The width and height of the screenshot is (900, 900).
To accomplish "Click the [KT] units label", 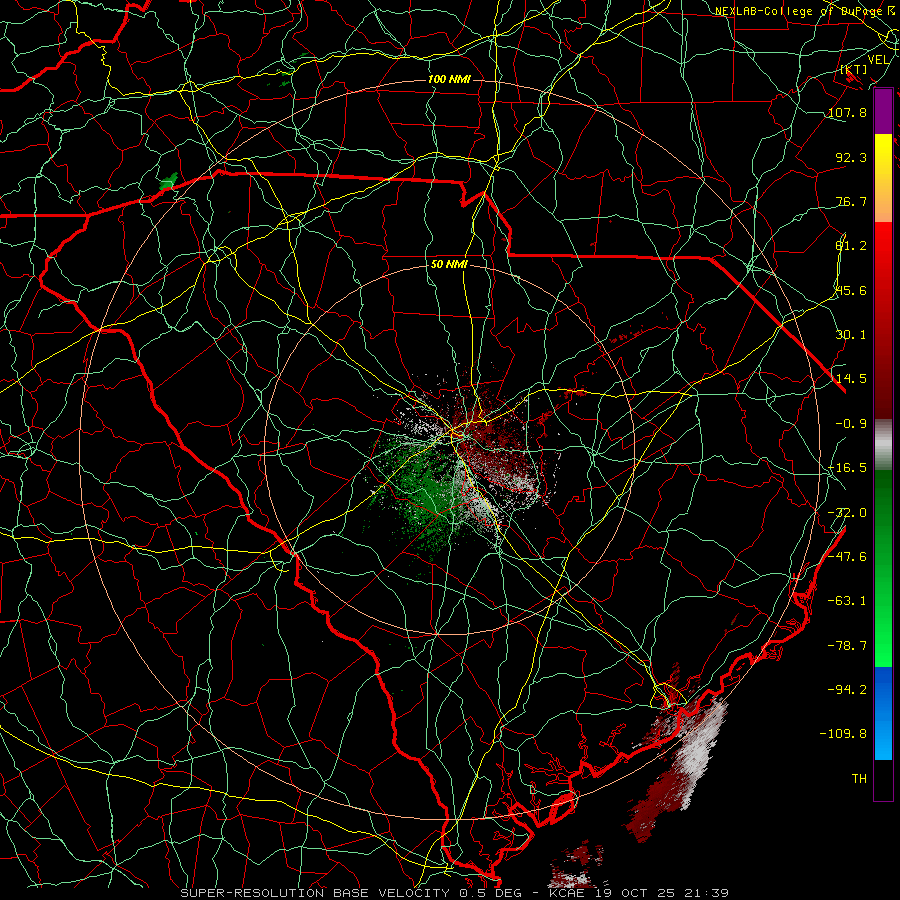I will pos(854,69).
